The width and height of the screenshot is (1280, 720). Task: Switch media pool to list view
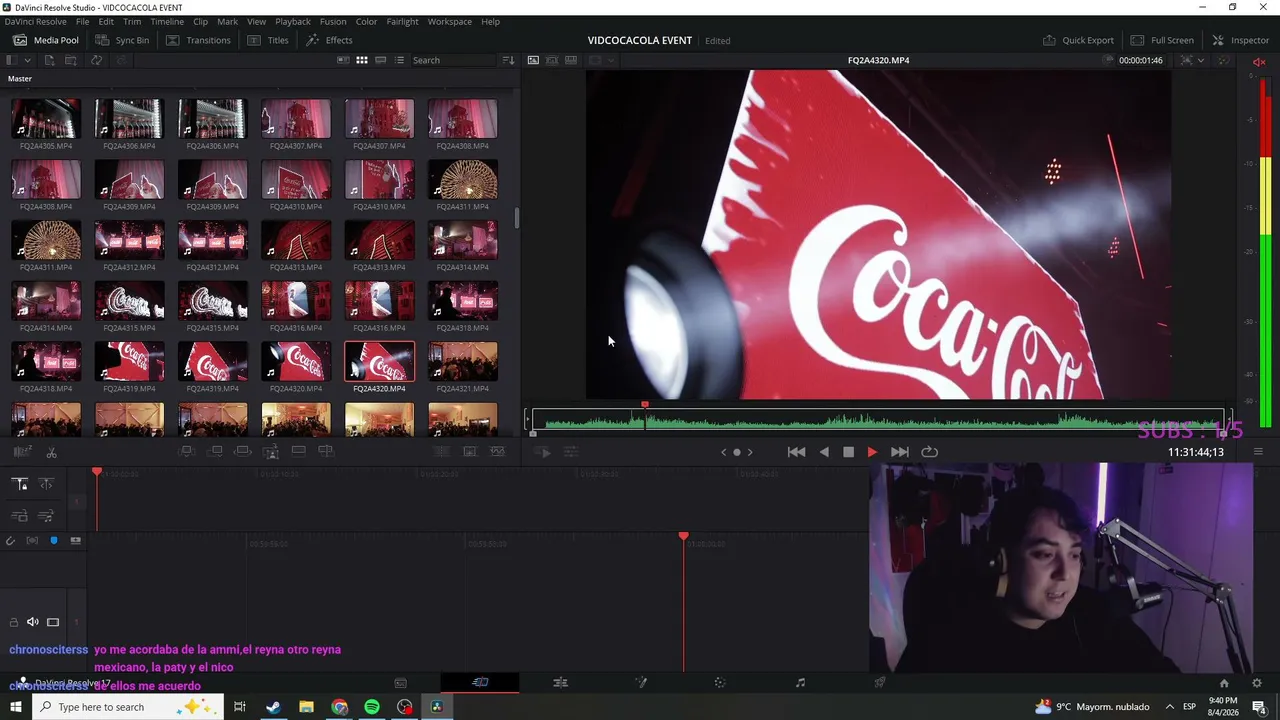coord(399,60)
